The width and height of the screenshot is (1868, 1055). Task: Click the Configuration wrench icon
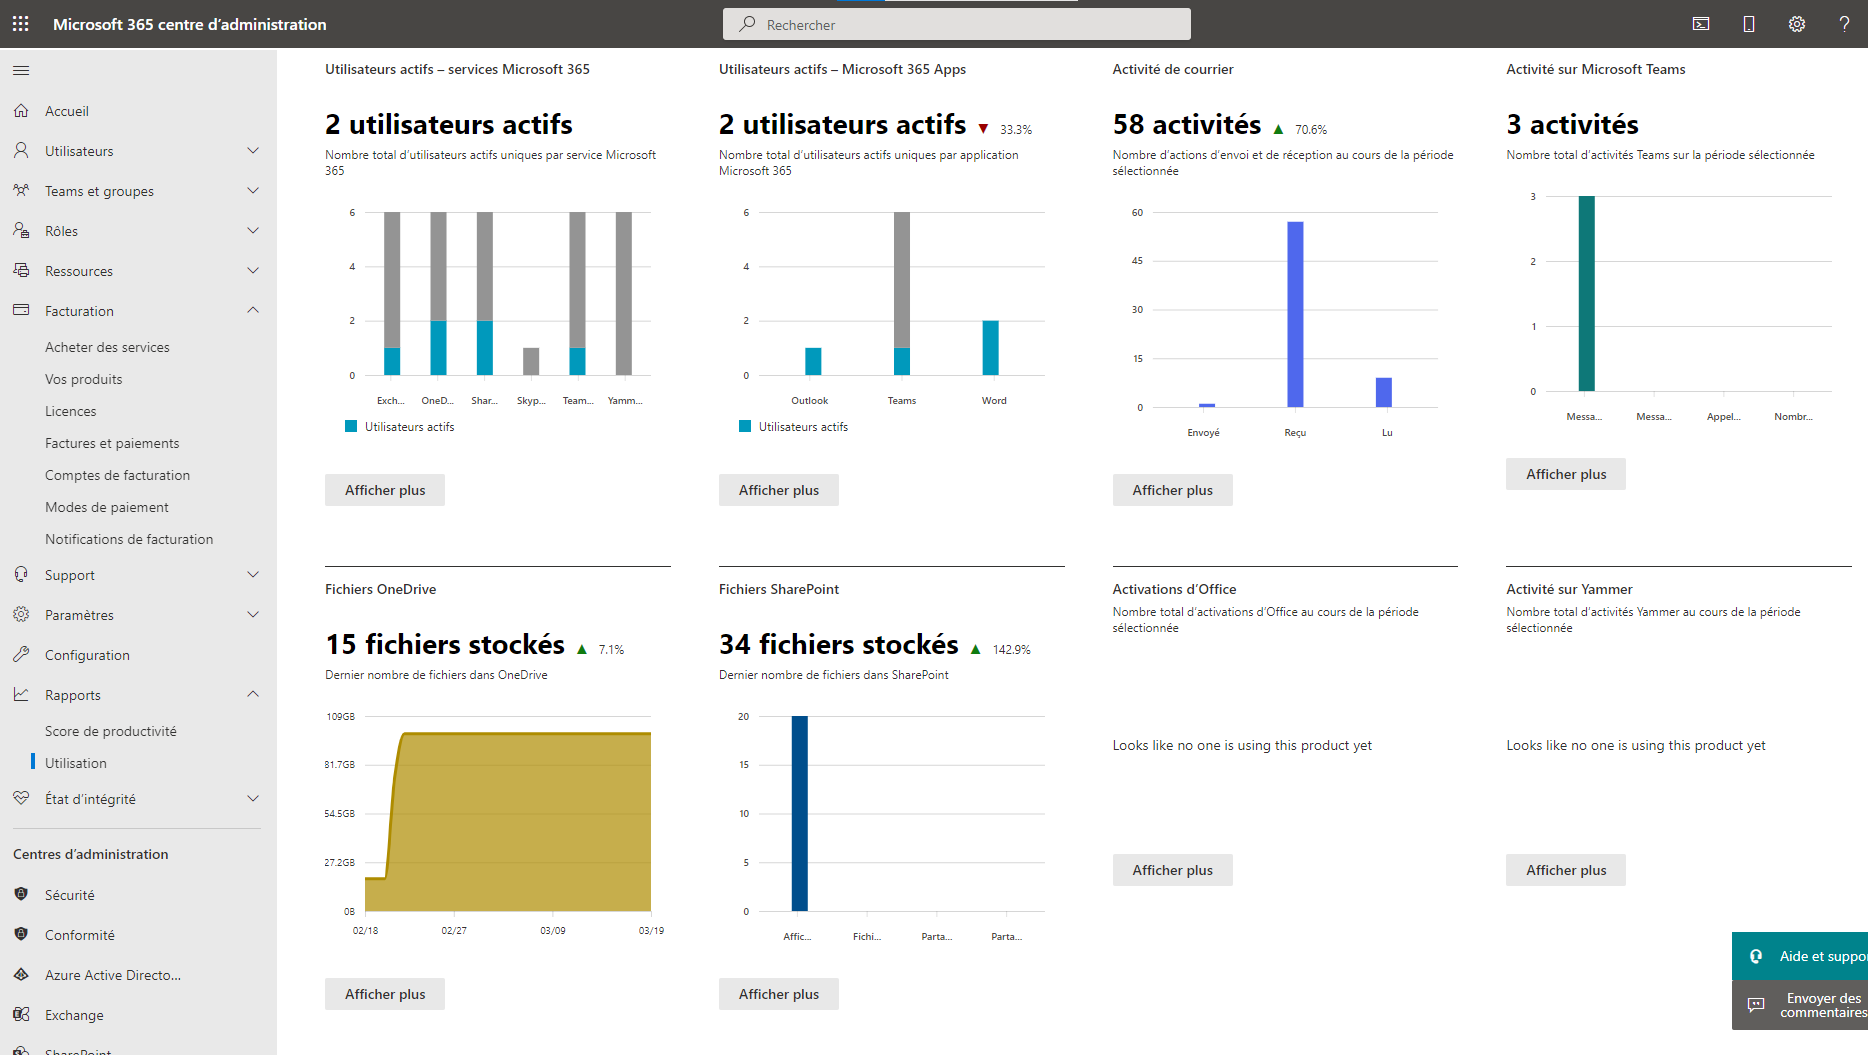coord(21,655)
